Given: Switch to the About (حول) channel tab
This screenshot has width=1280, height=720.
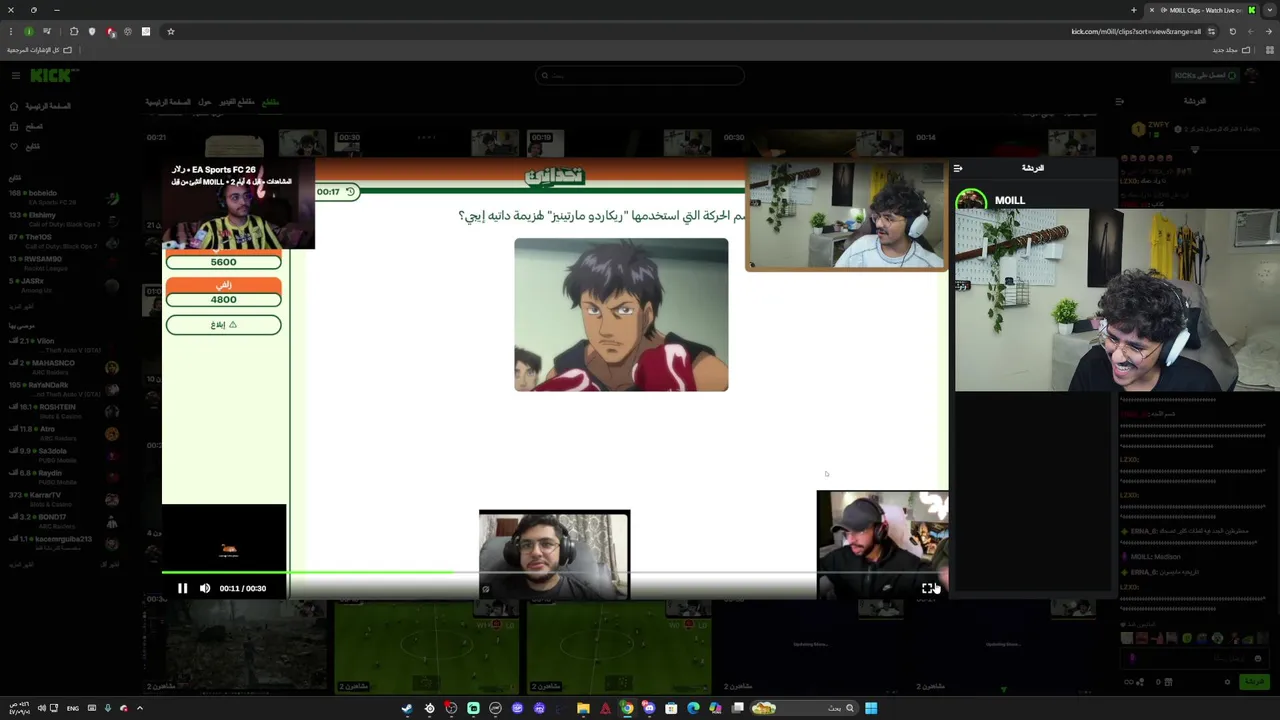Looking at the screenshot, I should [204, 102].
